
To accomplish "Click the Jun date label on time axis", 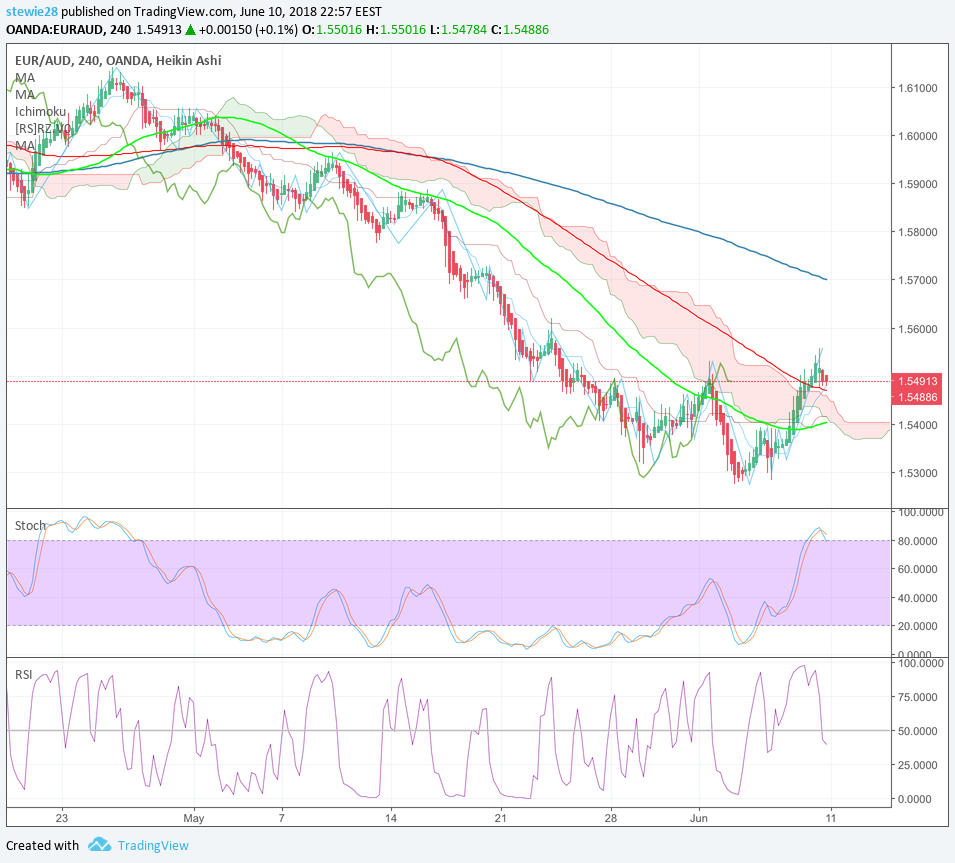I will 699,818.
